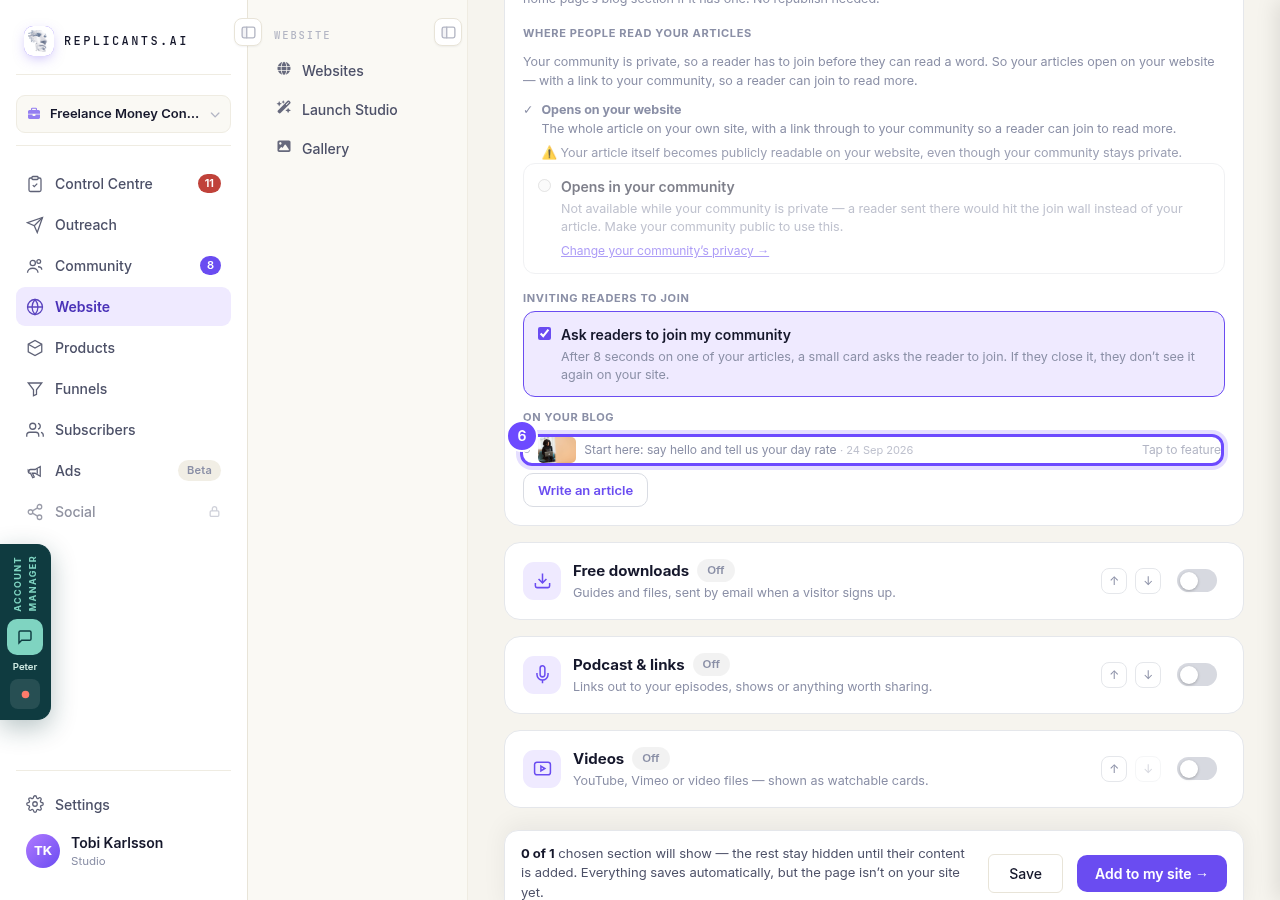Image resolution: width=1280 pixels, height=900 pixels.
Task: Click the Write an article button
Action: coord(585,490)
